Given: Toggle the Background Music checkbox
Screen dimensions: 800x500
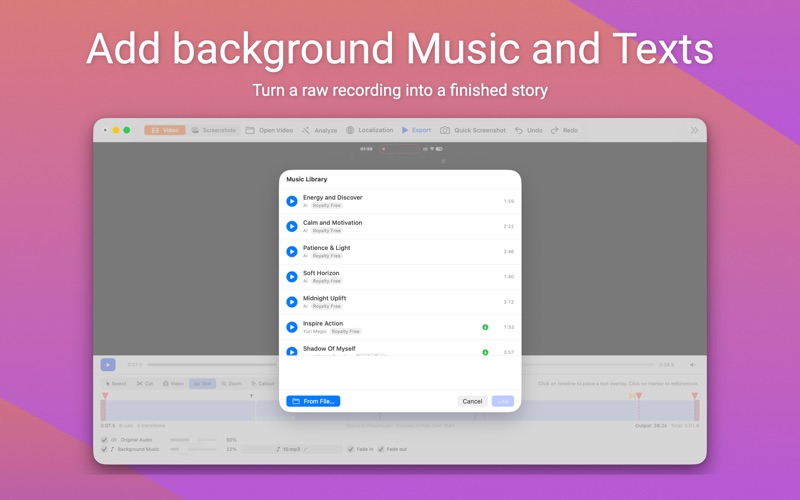Looking at the screenshot, I should pyautogui.click(x=105, y=449).
